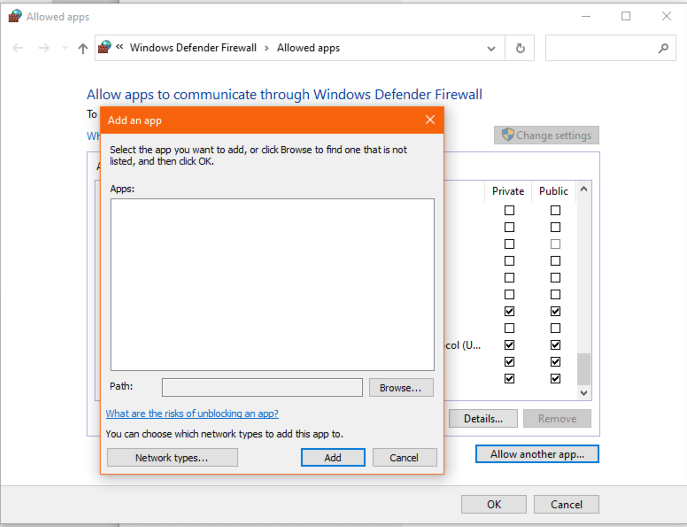Navigate to Windows Defender Firewall breadcrumb
This screenshot has height=527, width=687.
click(x=193, y=47)
